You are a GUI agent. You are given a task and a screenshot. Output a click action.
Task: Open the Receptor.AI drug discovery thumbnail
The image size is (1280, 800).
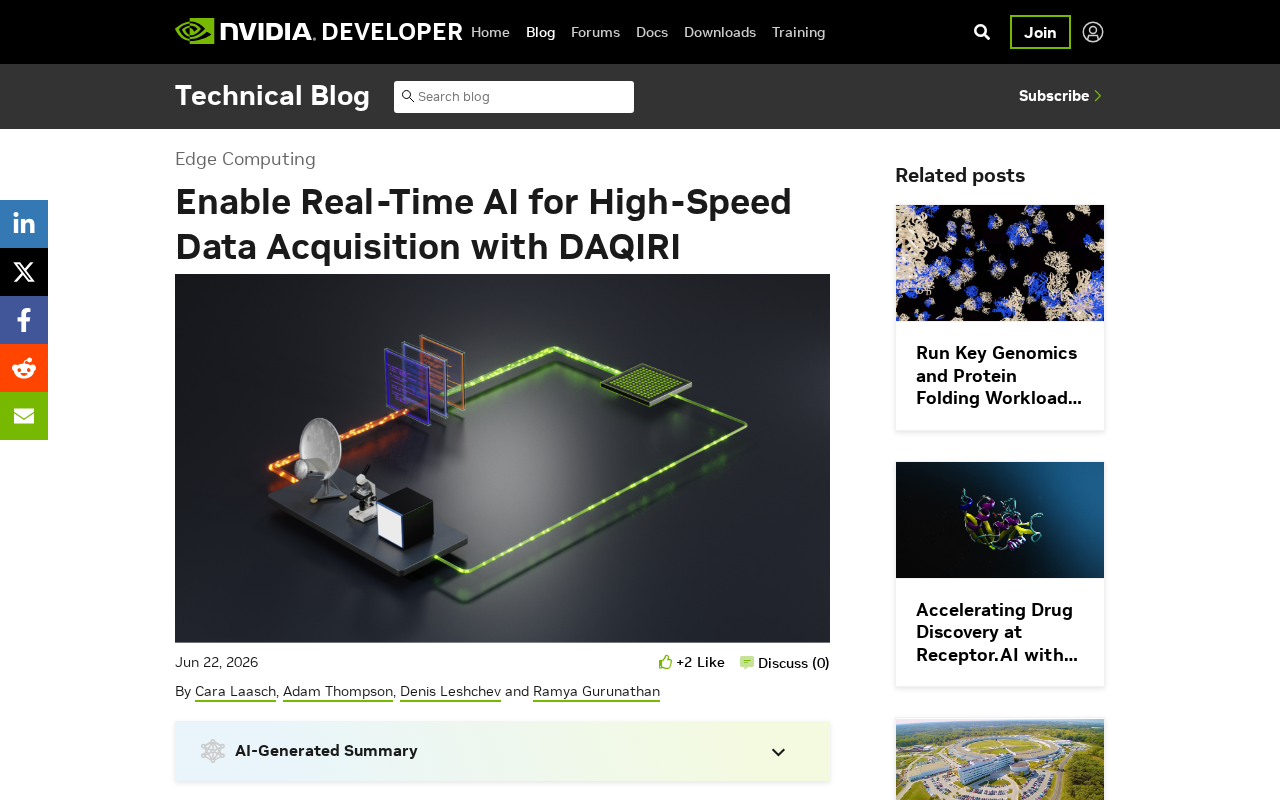(x=1000, y=520)
